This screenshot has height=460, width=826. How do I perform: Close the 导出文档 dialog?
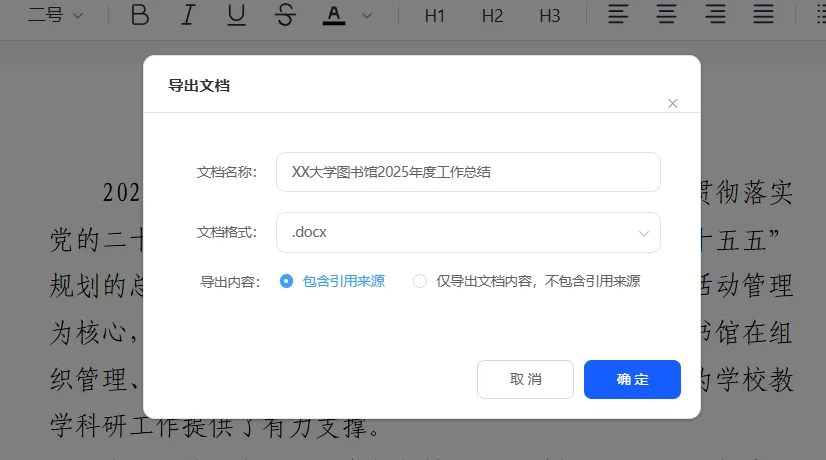pos(673,103)
